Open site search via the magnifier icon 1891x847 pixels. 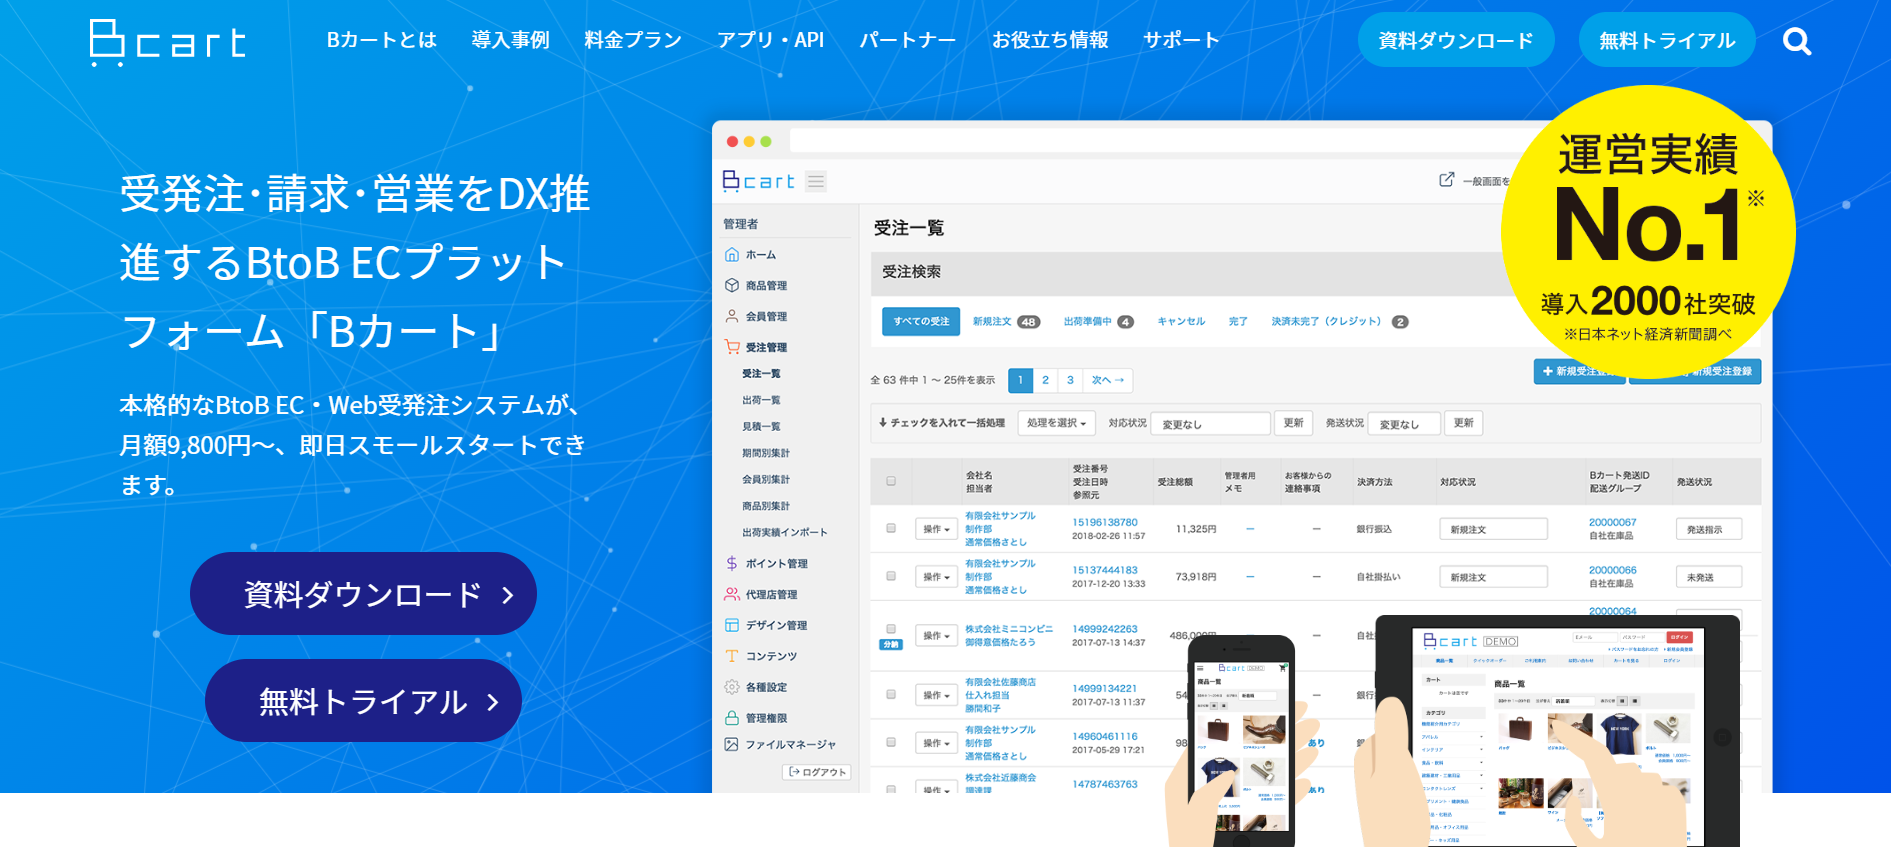pos(1797,41)
